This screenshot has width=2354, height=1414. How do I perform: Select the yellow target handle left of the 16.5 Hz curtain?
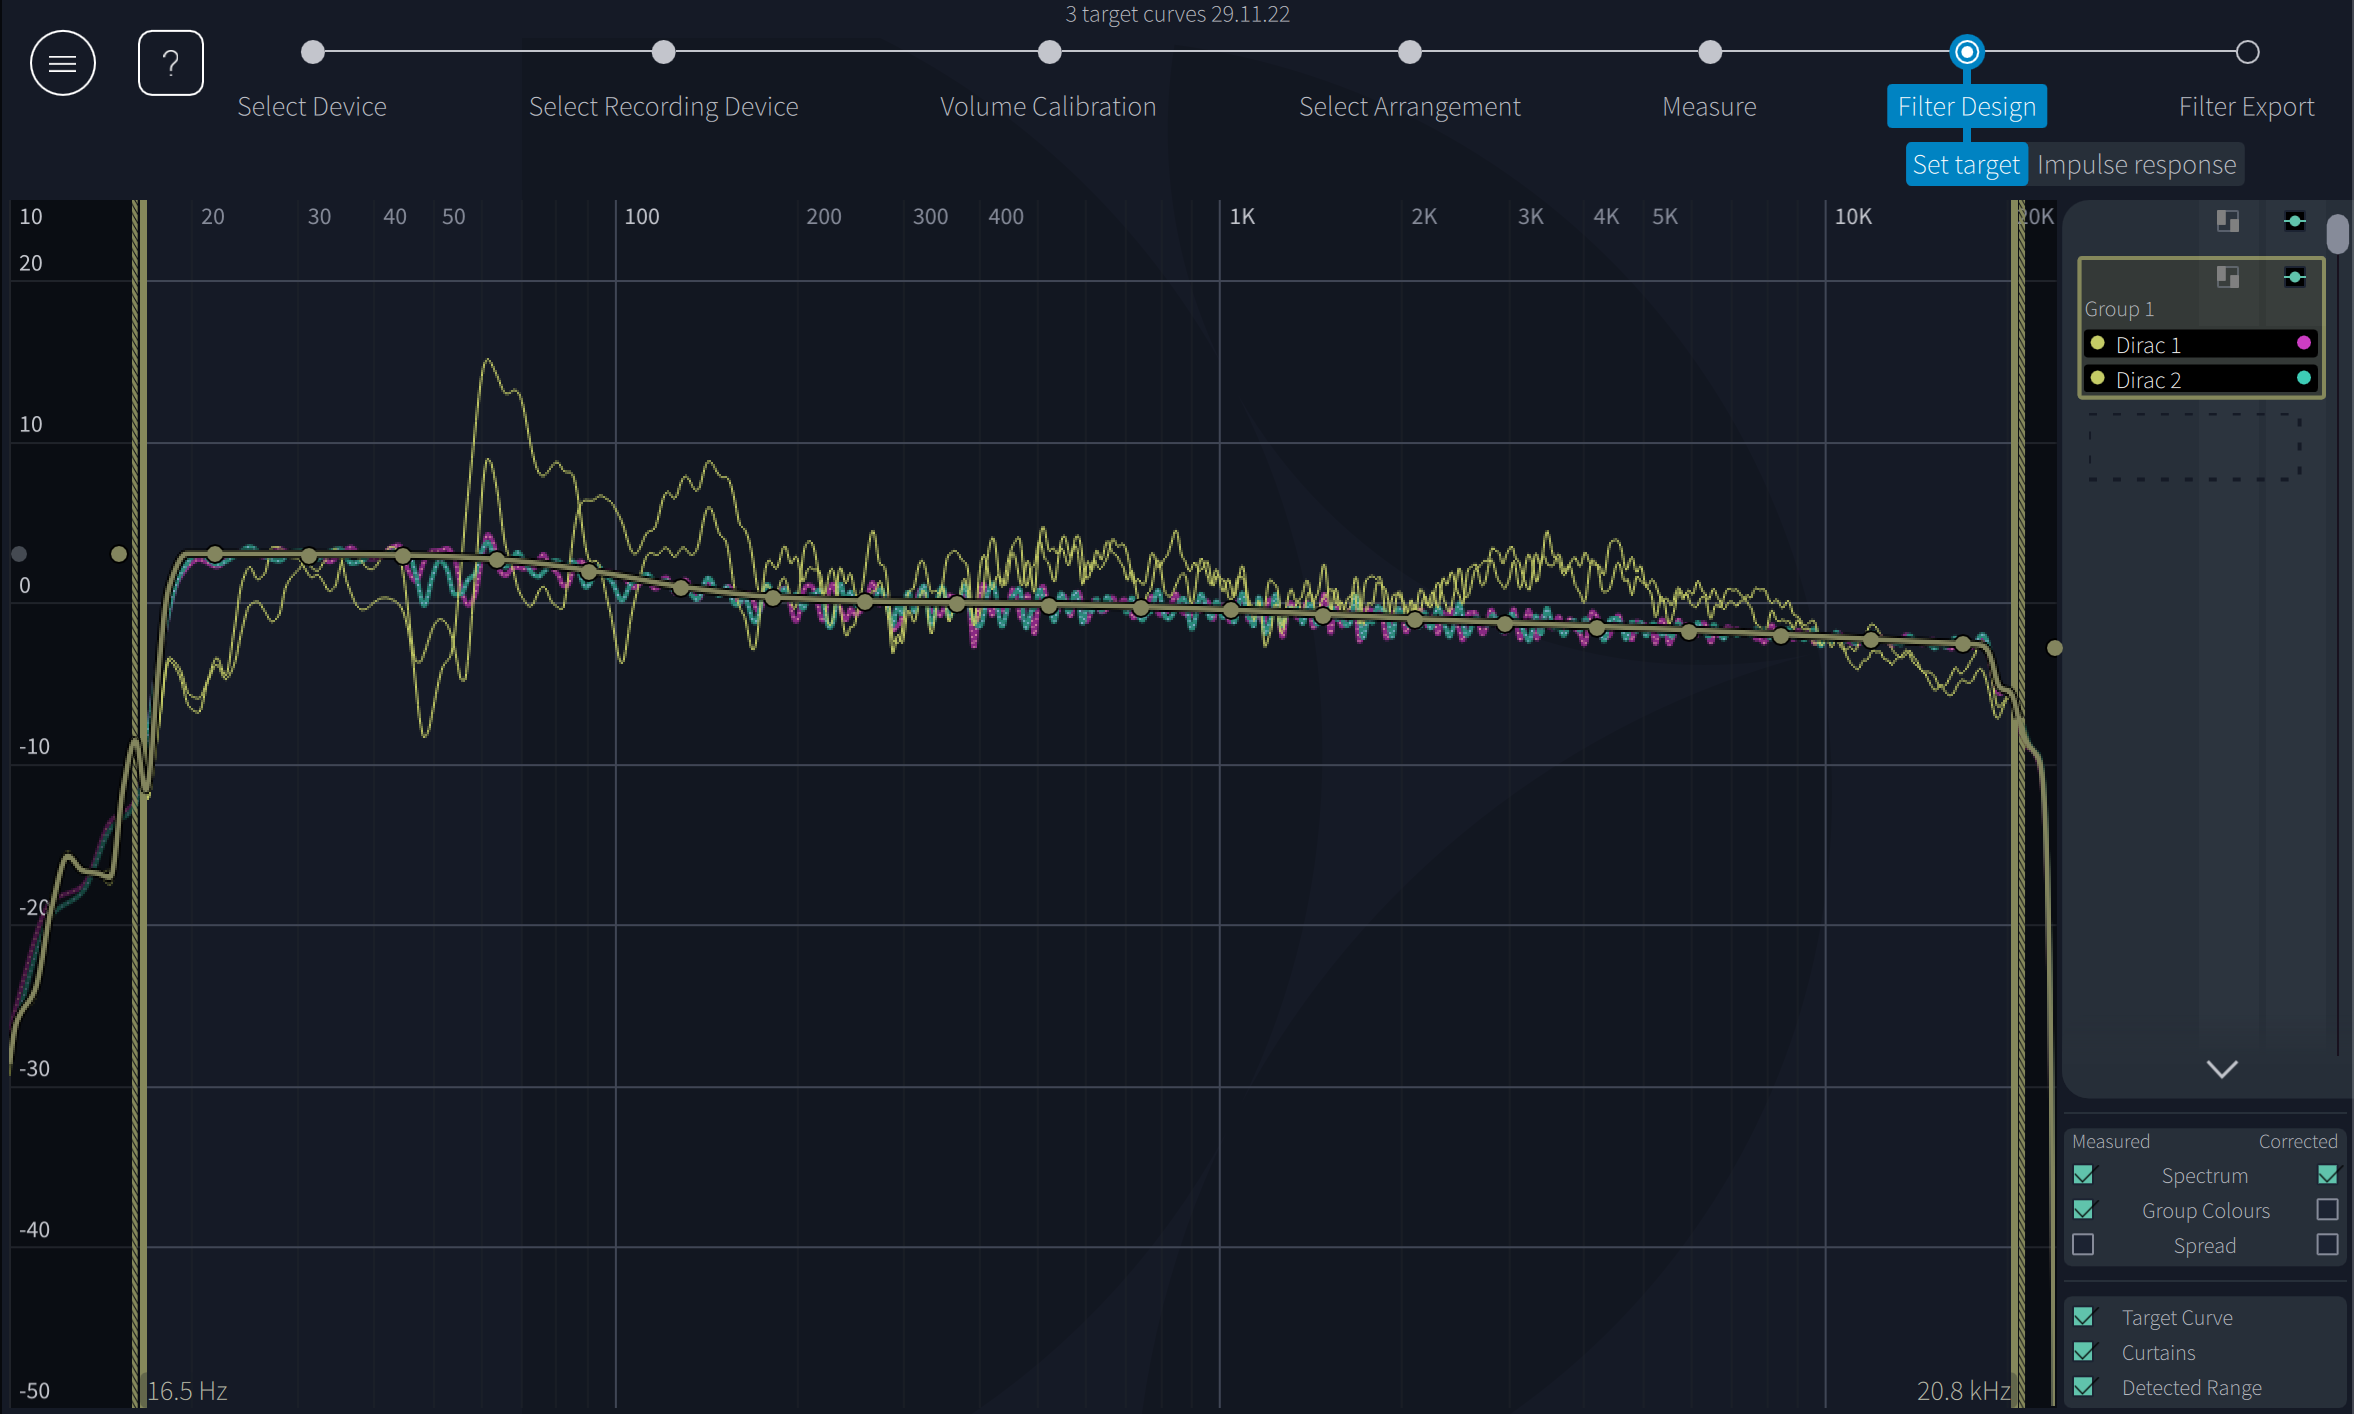[x=119, y=554]
